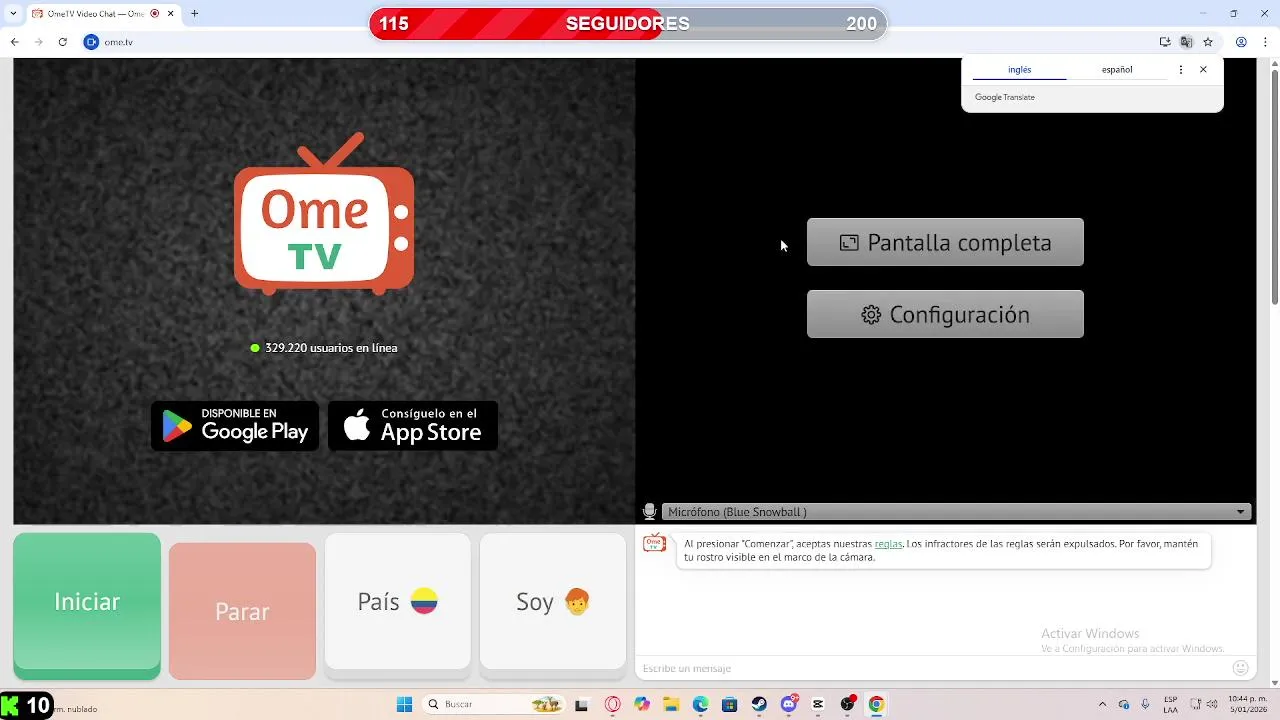The height and width of the screenshot is (720, 1280).
Task: Open the tab search dropdown arrow
Action: pos(13,14)
